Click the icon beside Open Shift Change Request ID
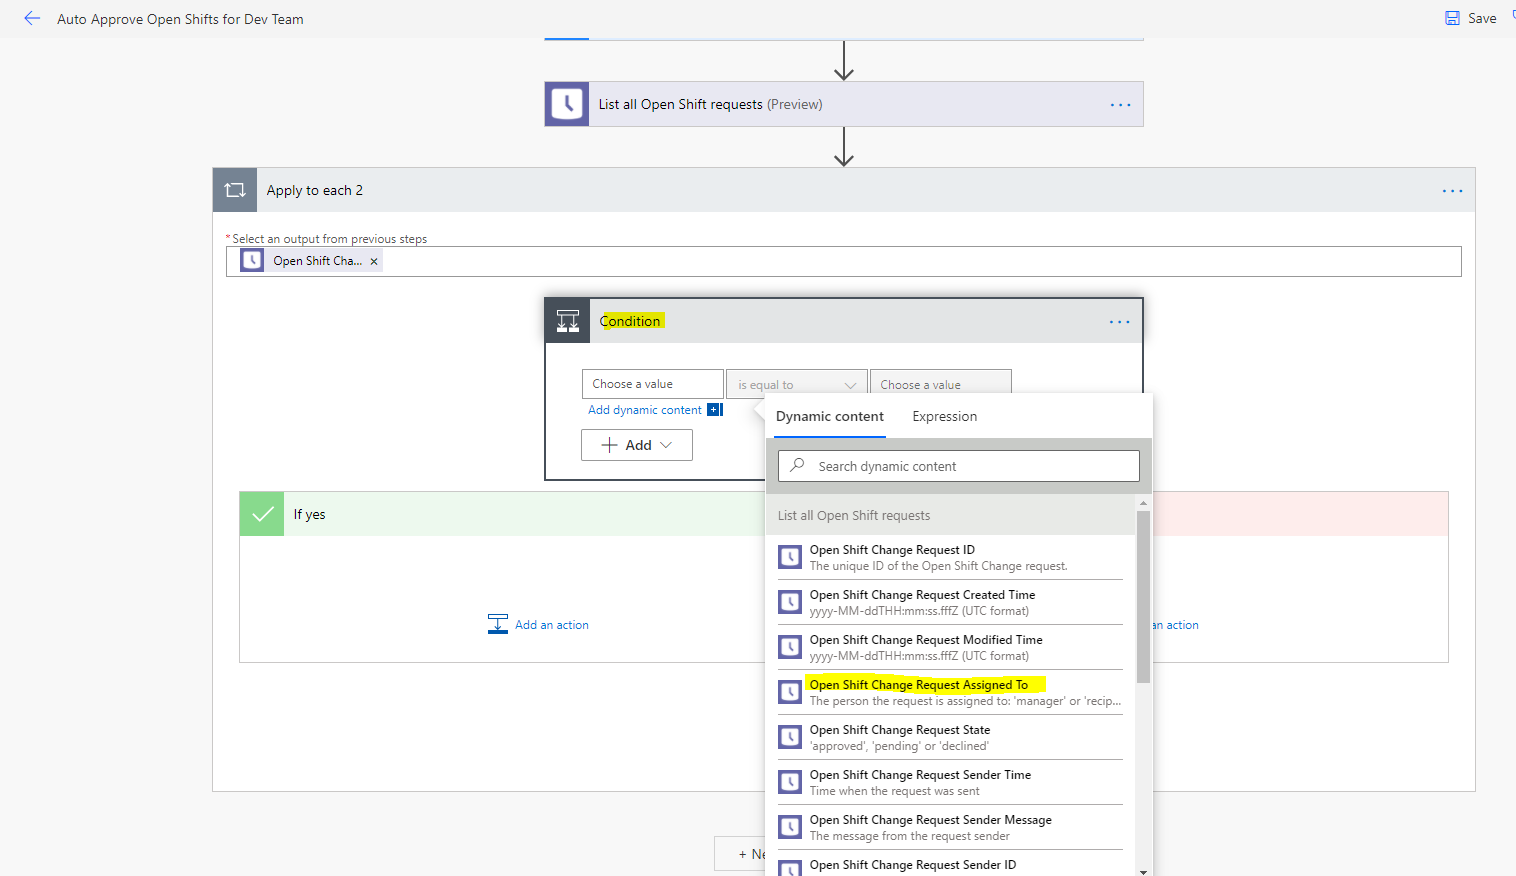The height and width of the screenshot is (876, 1516). pyautogui.click(x=790, y=557)
